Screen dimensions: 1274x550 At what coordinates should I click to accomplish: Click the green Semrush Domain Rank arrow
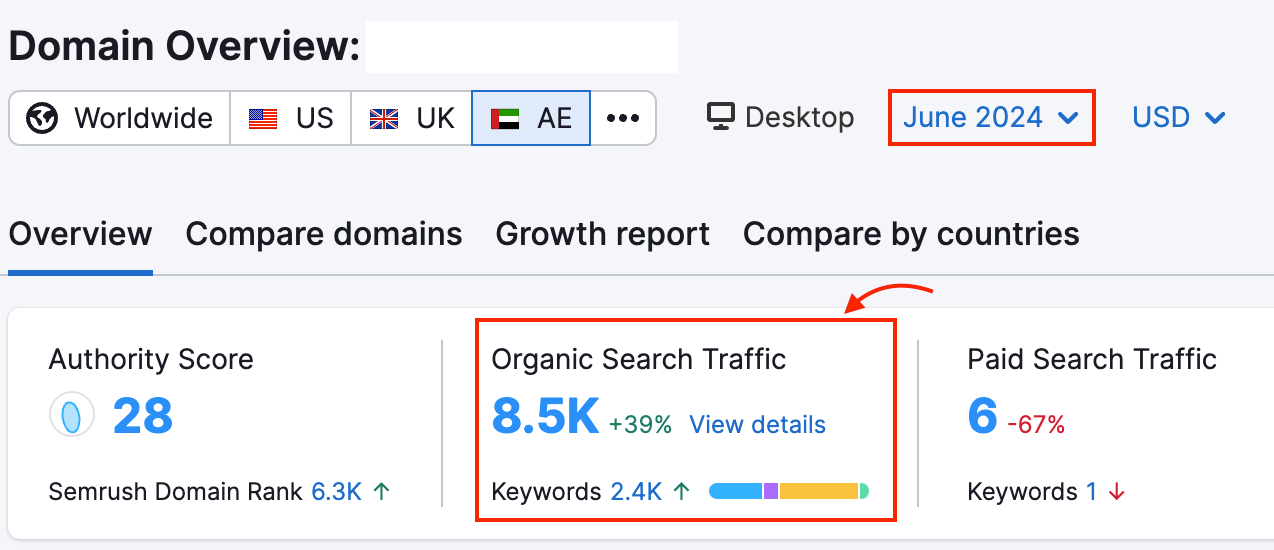click(x=381, y=491)
